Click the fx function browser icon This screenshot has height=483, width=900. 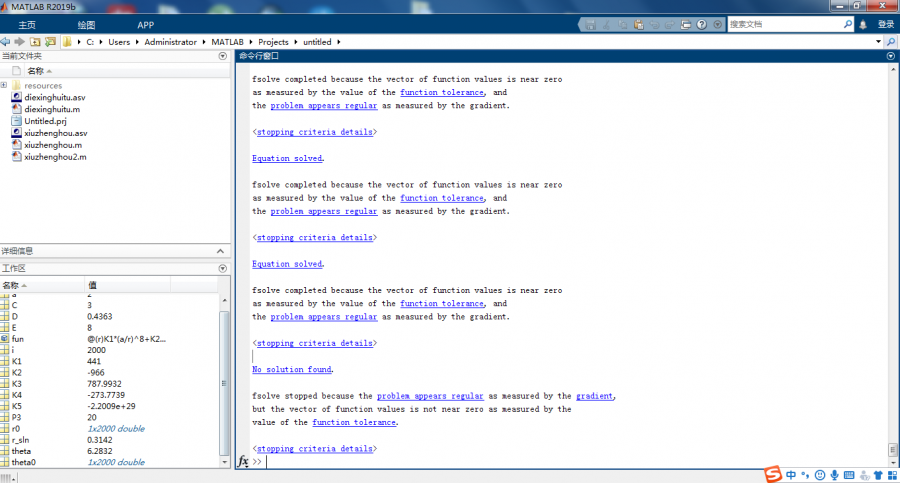coord(243,462)
